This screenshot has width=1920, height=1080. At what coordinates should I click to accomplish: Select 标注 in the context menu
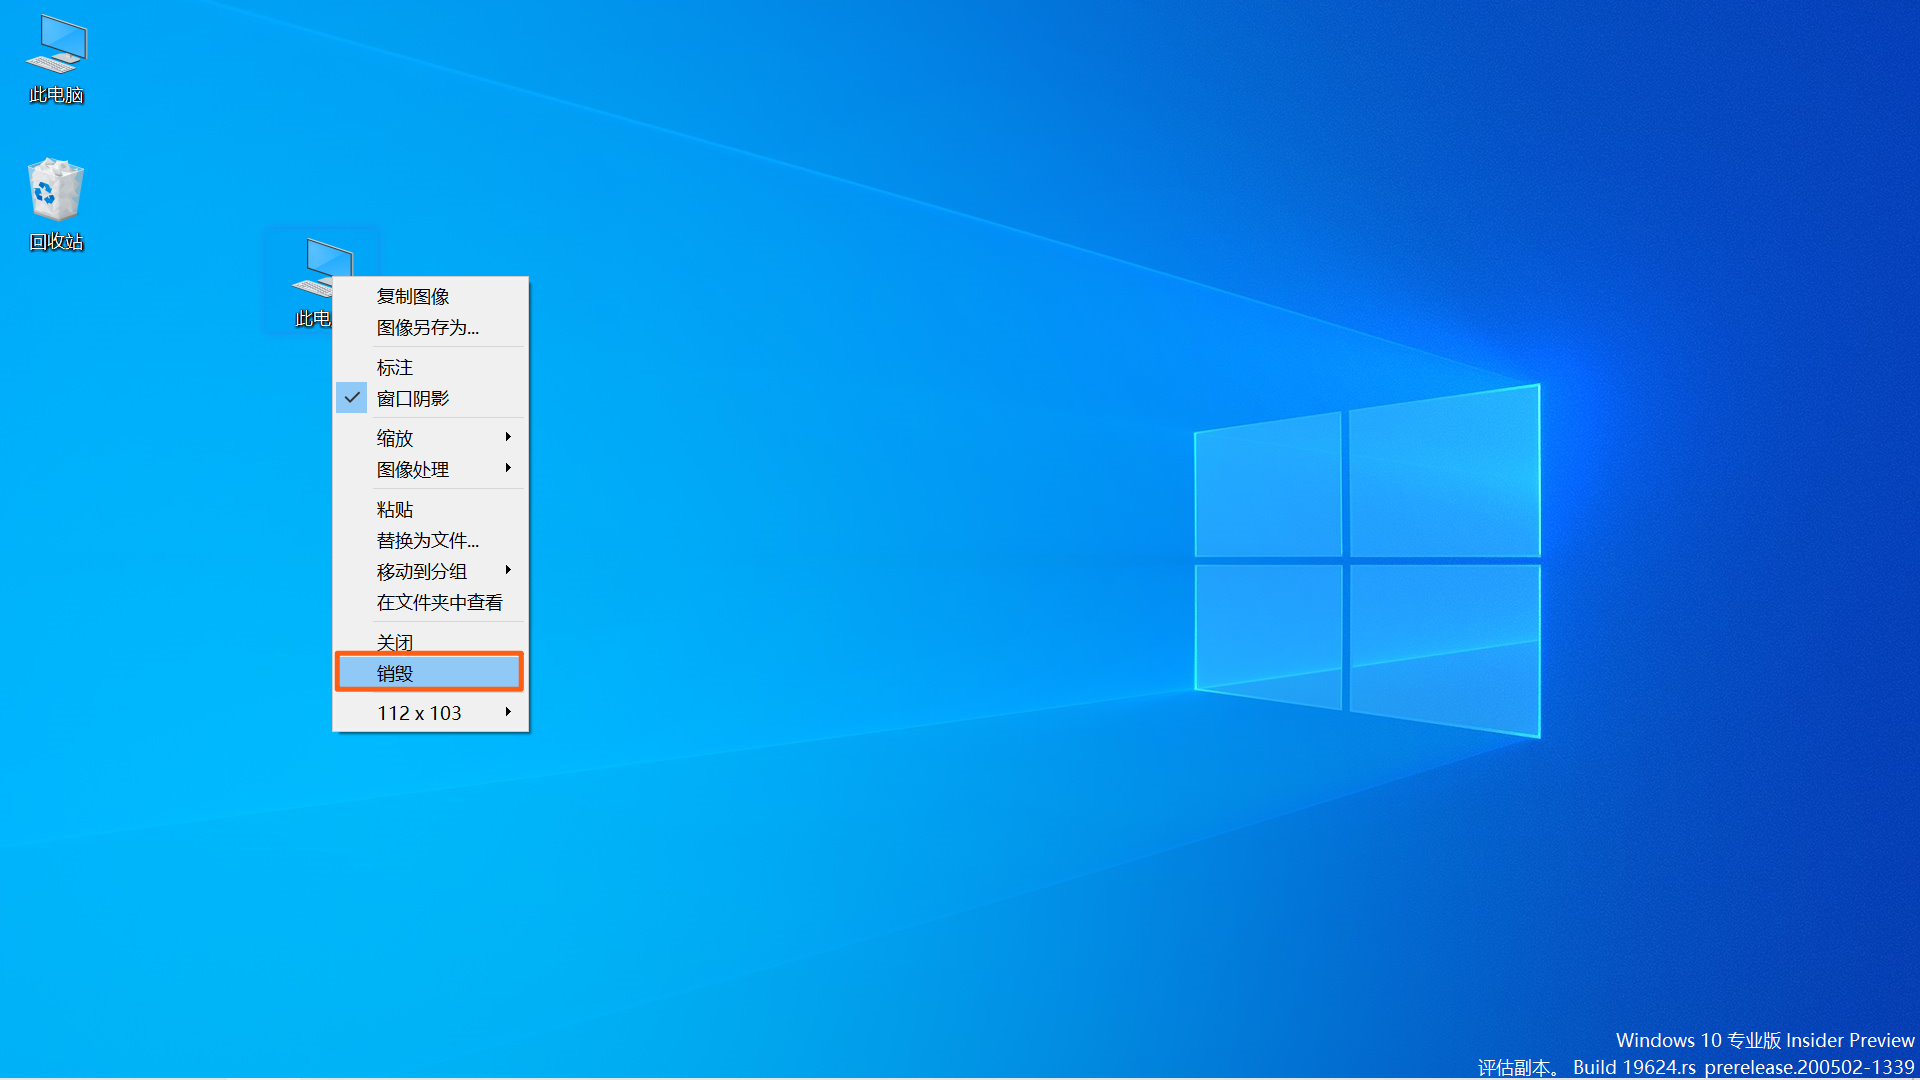click(430, 368)
